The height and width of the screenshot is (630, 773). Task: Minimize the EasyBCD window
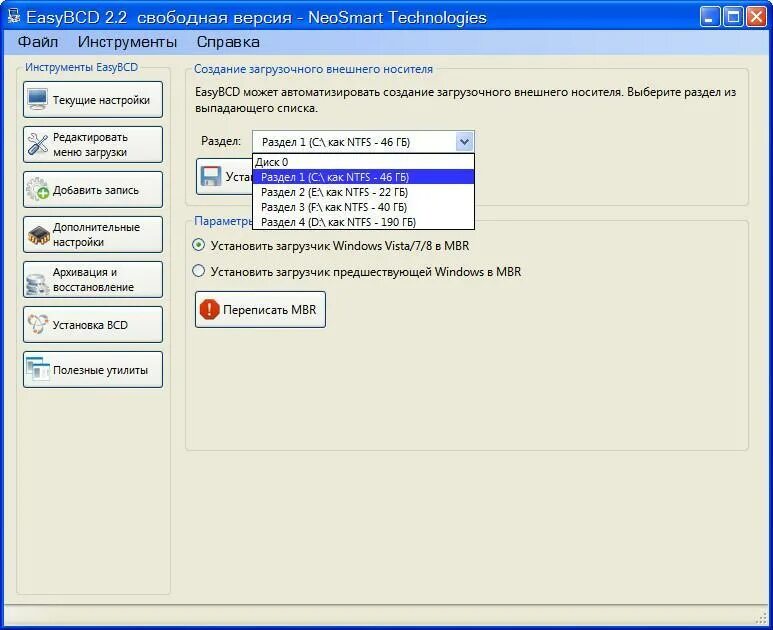click(709, 17)
